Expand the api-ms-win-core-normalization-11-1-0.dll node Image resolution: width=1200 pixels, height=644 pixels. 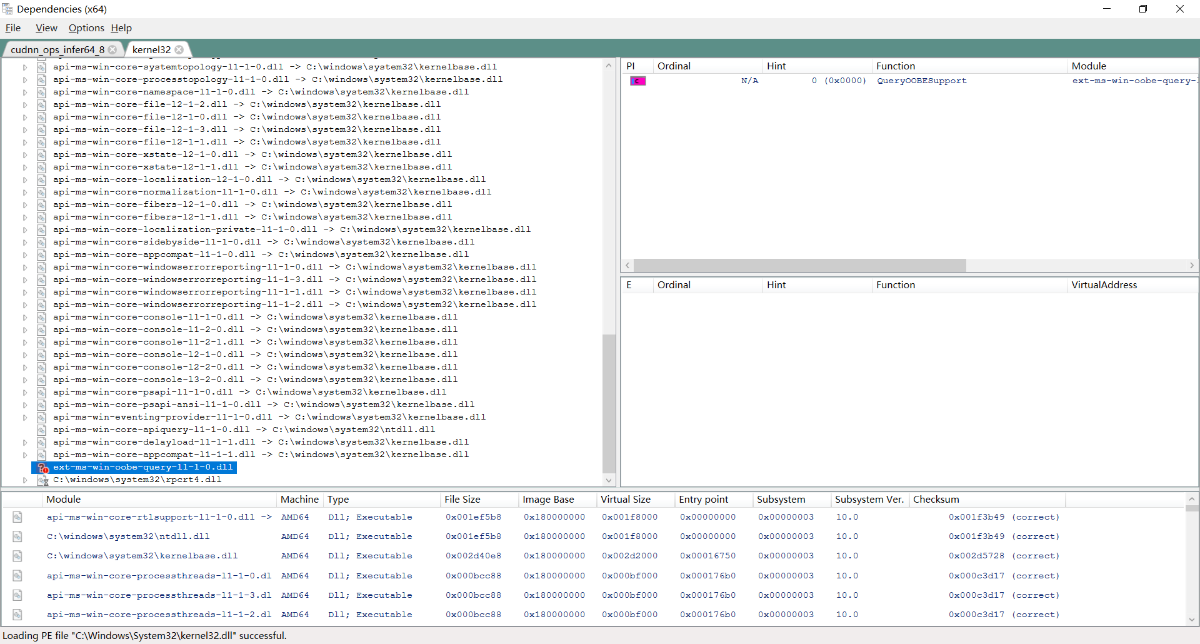(26, 192)
